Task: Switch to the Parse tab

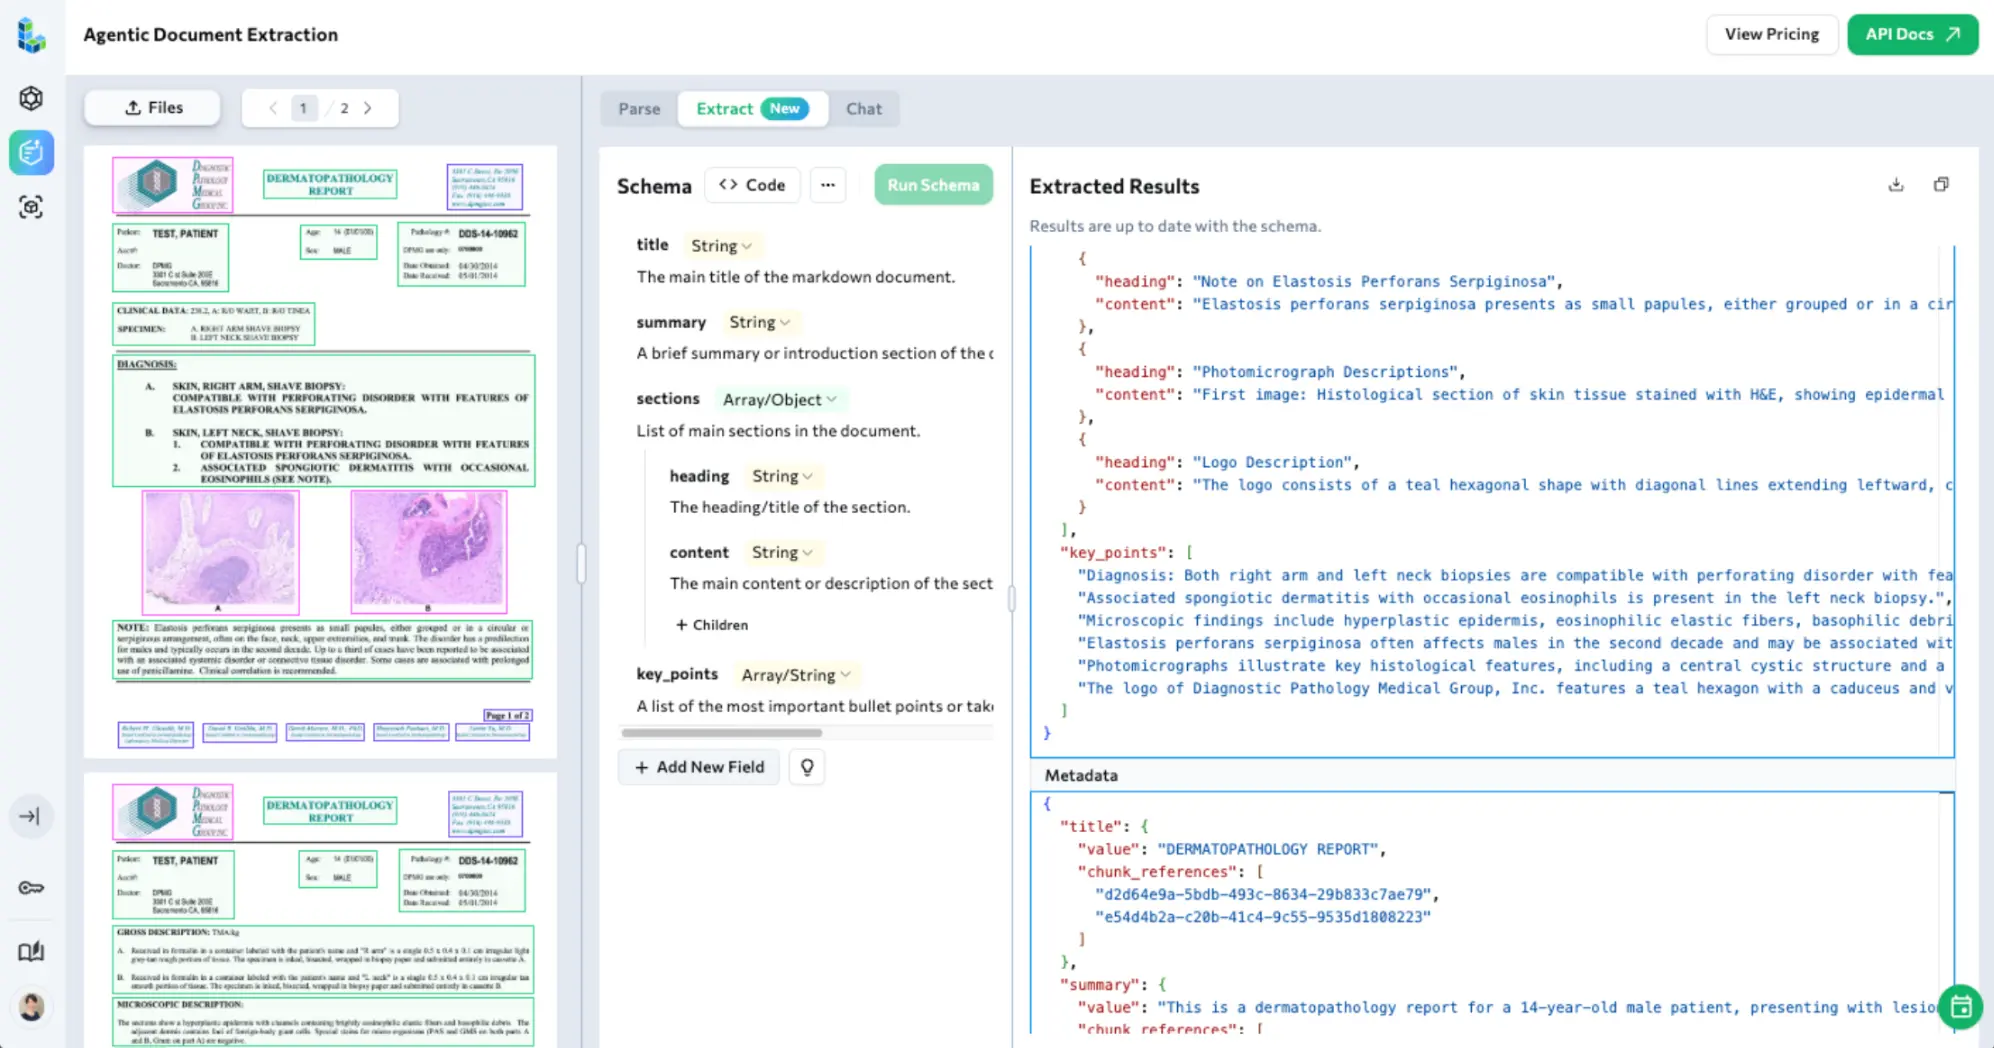Action: click(x=639, y=109)
